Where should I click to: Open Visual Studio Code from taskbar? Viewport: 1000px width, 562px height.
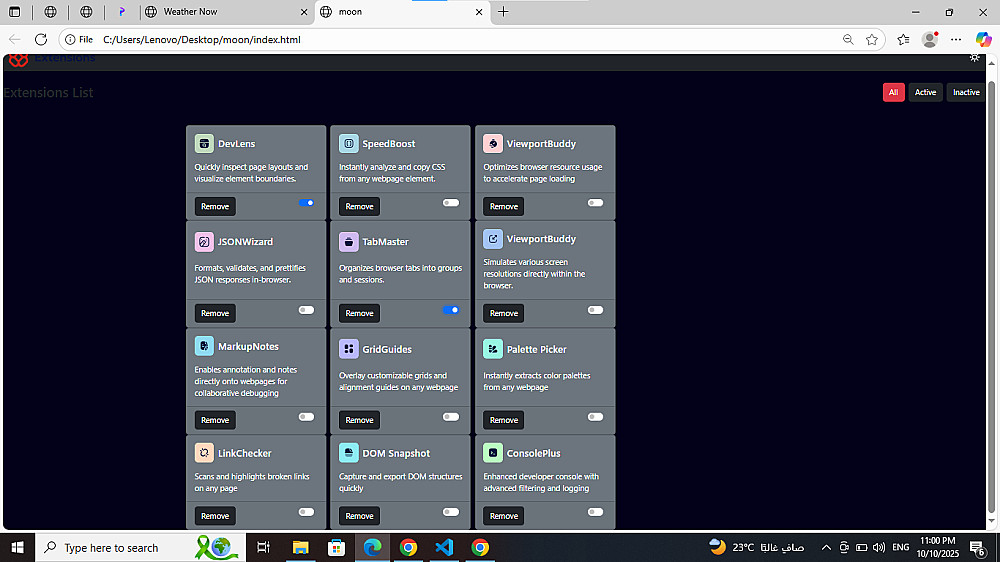click(445, 547)
